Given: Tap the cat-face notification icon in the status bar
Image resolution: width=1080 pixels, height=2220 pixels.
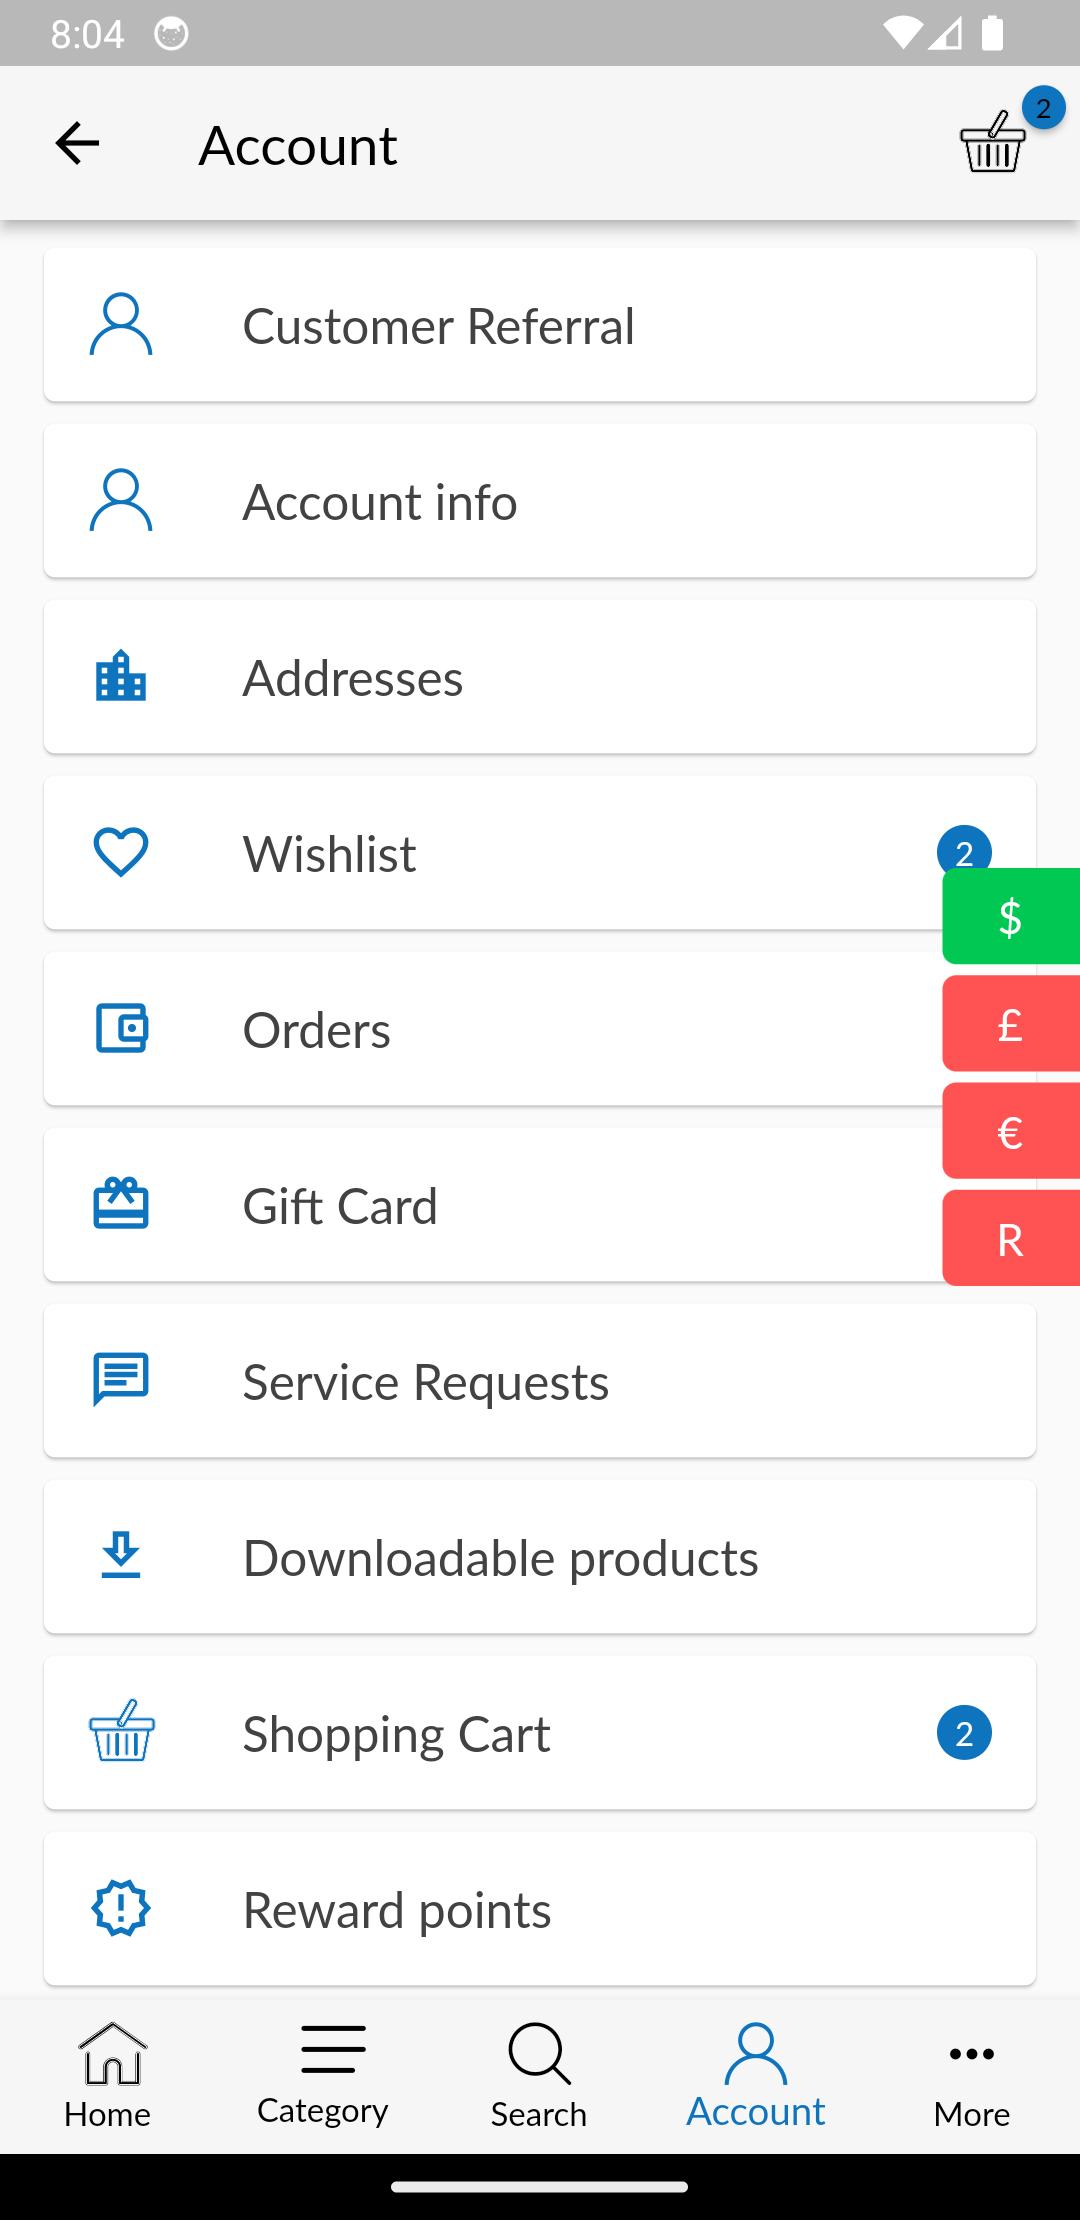Looking at the screenshot, I should point(171,33).
